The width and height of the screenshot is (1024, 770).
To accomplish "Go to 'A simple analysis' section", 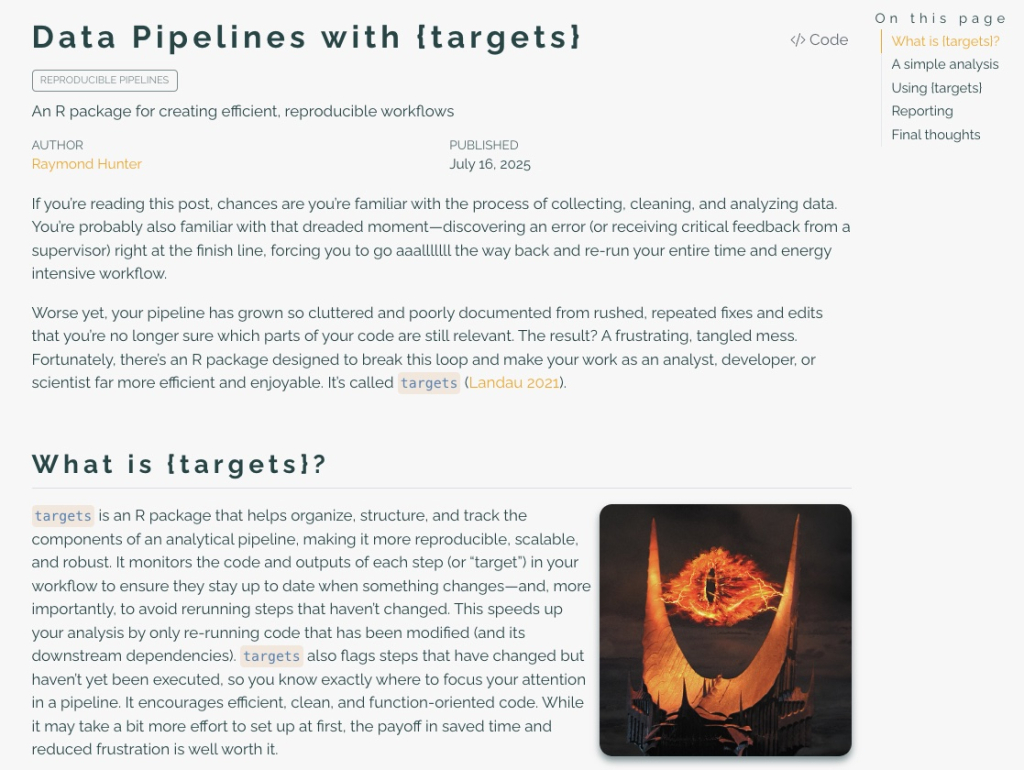I will pyautogui.click(x=945, y=64).
